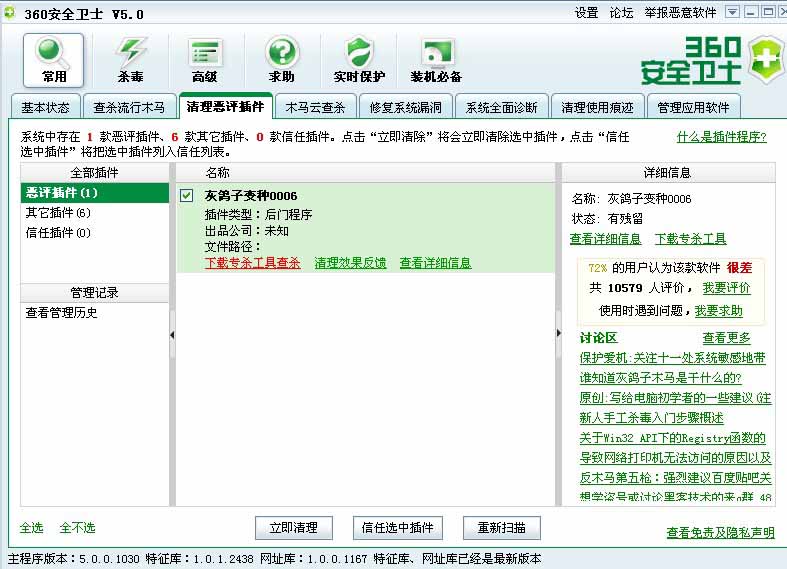
Task: Click 下载专杀工具 in the details panel
Action: click(x=691, y=239)
